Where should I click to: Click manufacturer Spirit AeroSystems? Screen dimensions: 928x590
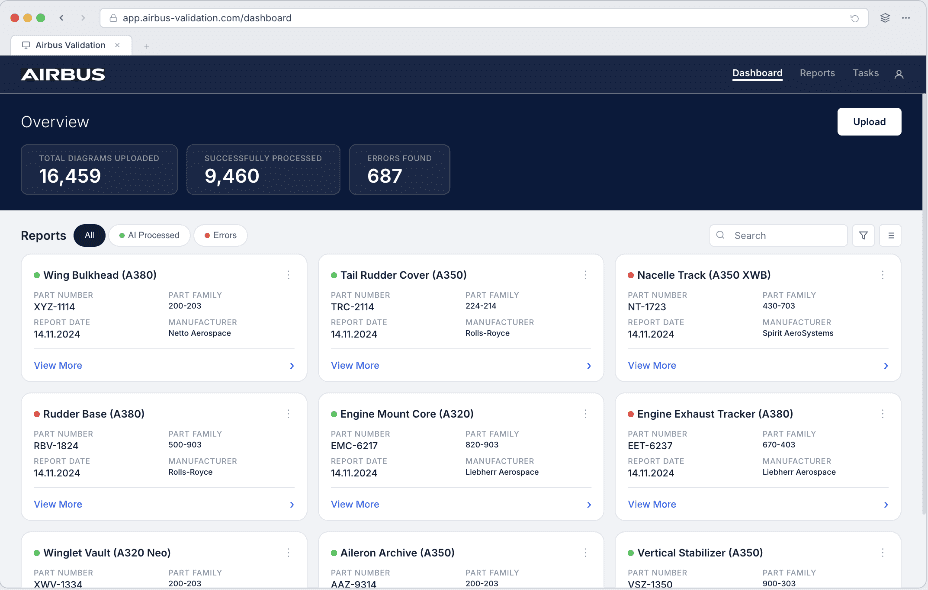[x=798, y=333]
